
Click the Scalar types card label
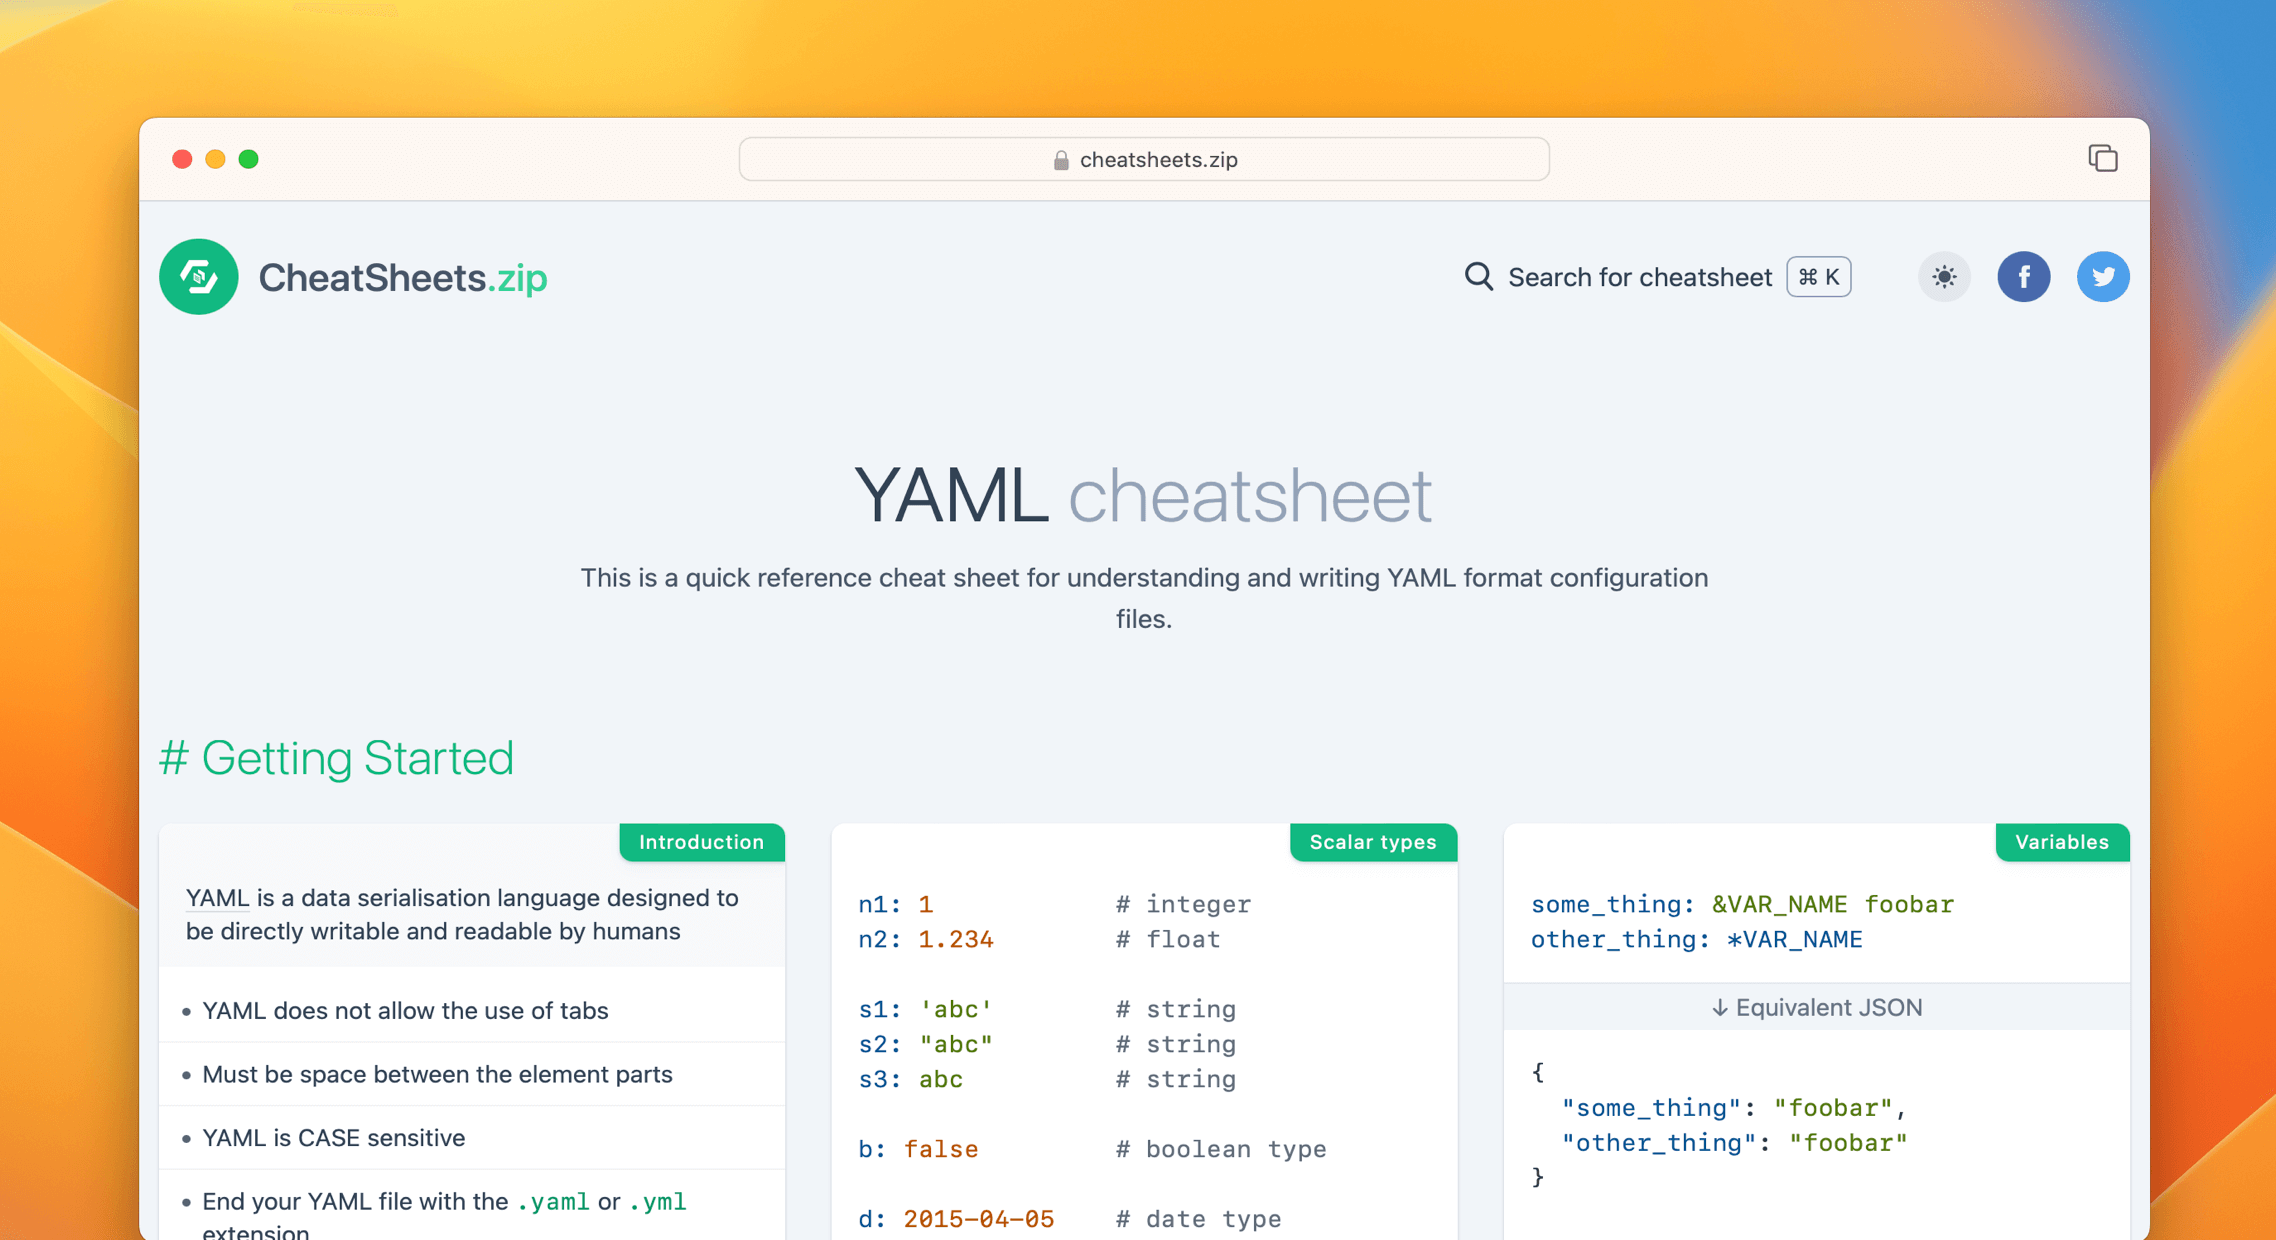(1373, 842)
